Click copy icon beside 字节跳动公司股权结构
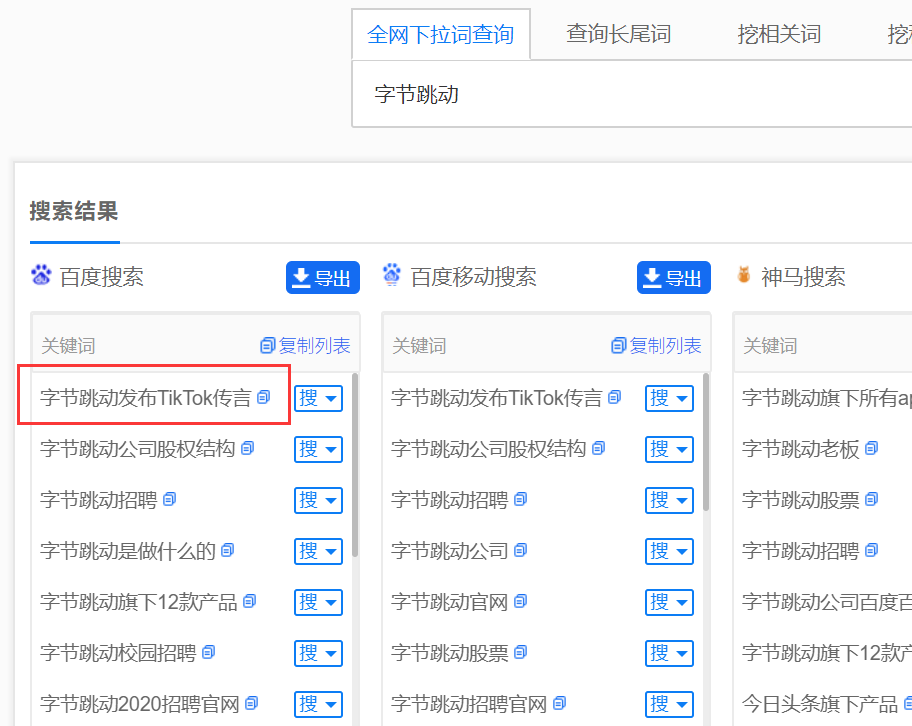This screenshot has width=912, height=726. tap(247, 448)
